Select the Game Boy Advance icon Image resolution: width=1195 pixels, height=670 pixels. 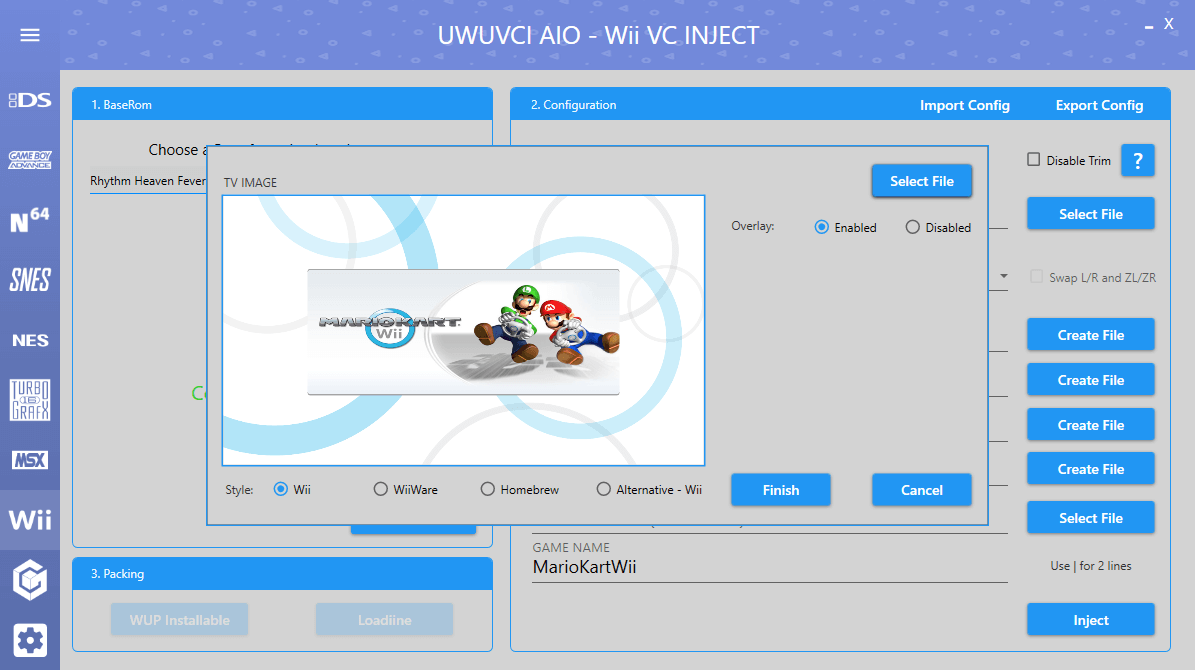(x=30, y=159)
